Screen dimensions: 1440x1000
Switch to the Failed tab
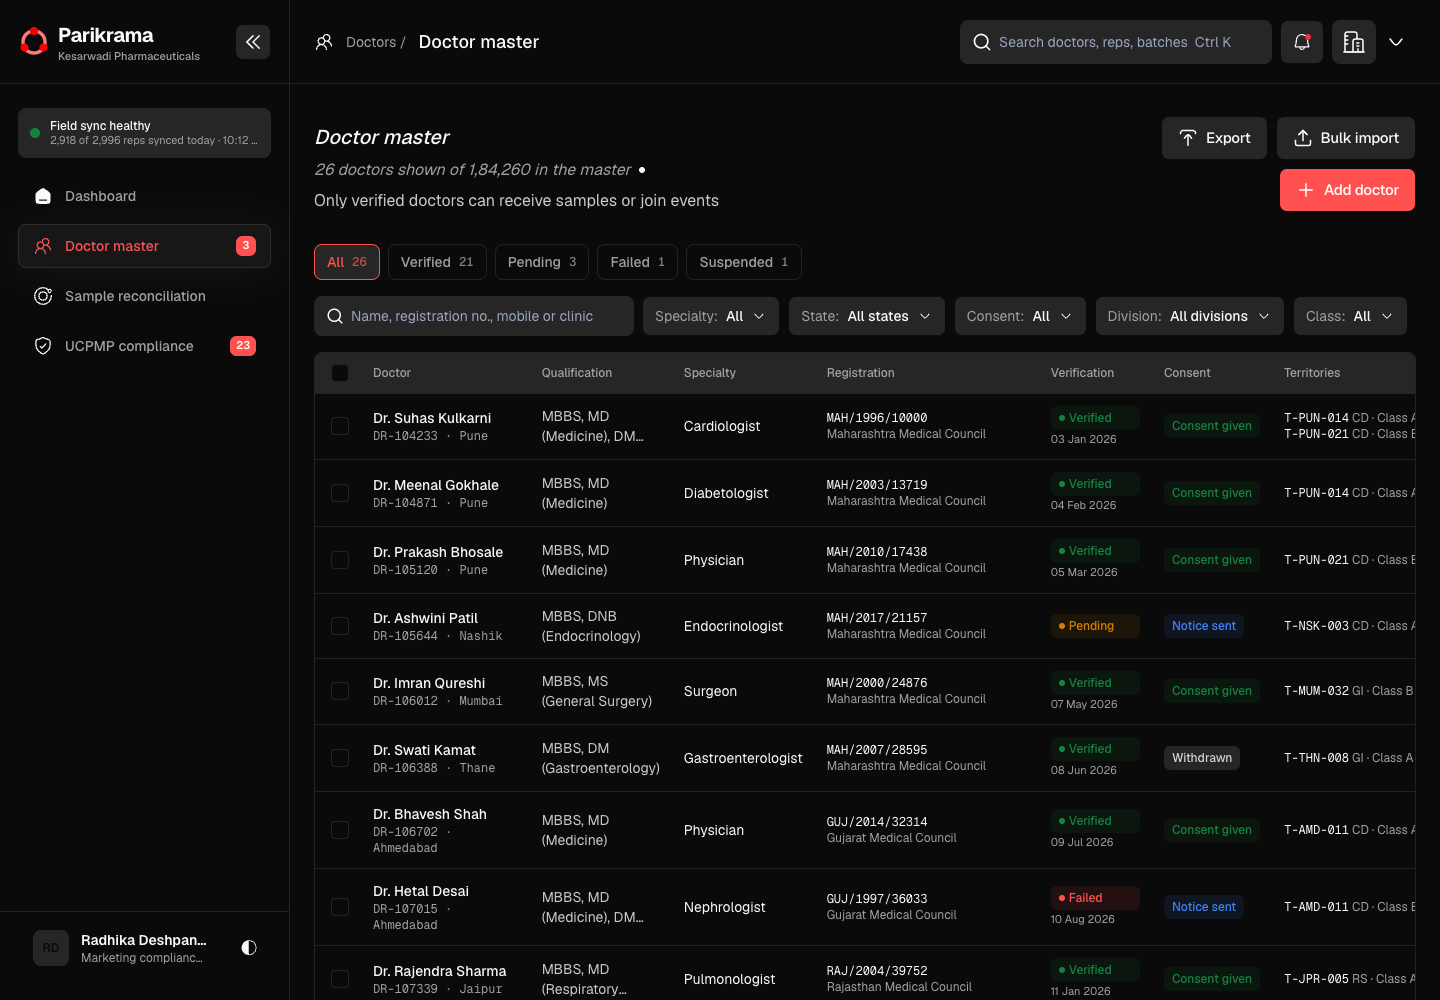pyautogui.click(x=638, y=262)
